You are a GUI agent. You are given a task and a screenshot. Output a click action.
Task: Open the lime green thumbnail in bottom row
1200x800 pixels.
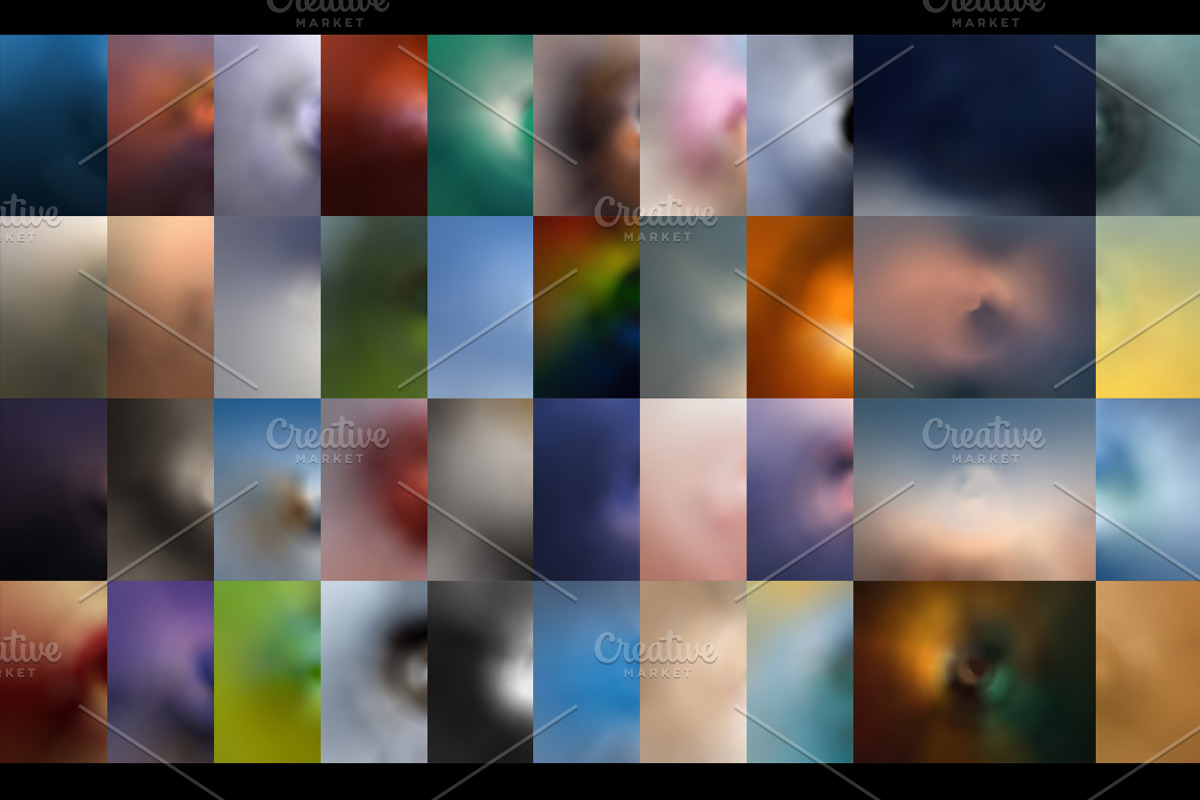click(267, 672)
